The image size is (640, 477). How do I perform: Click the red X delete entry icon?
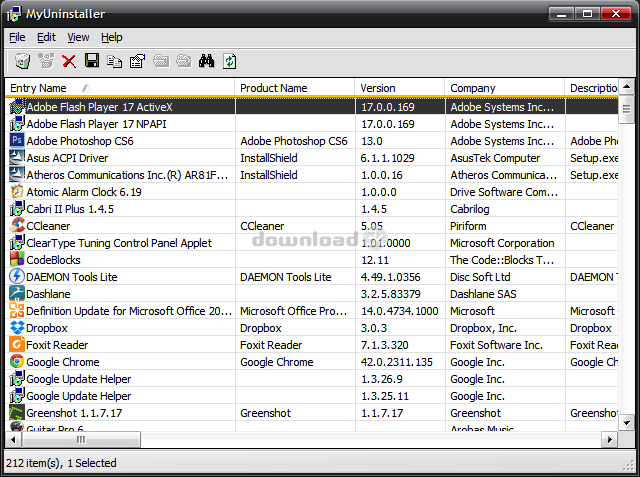(69, 62)
